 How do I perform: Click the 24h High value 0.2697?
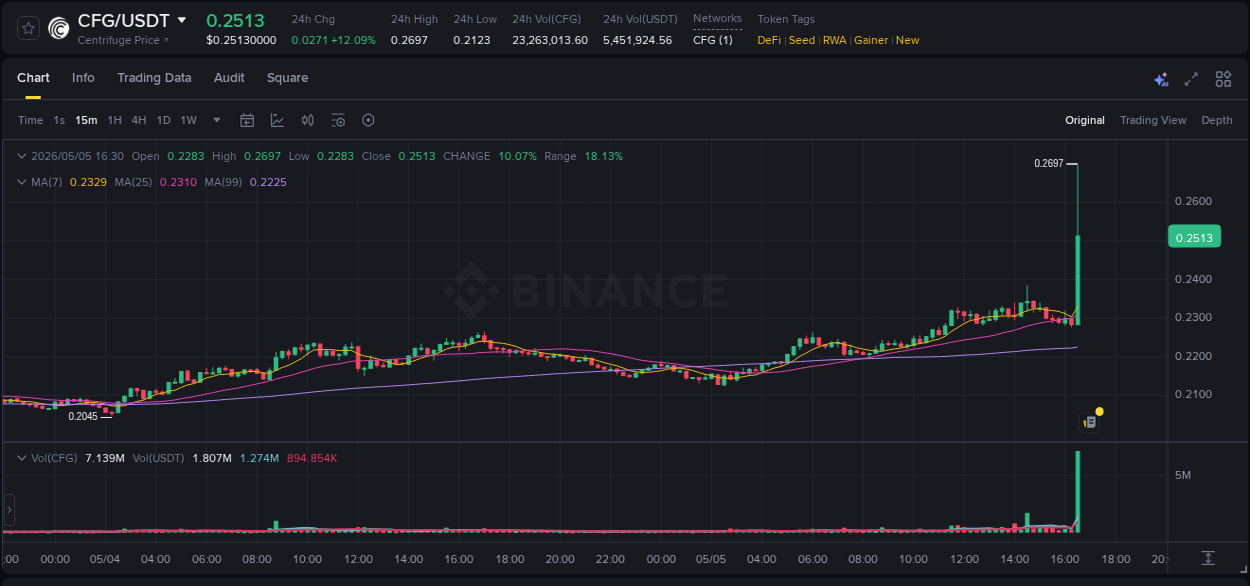pyautogui.click(x=407, y=40)
